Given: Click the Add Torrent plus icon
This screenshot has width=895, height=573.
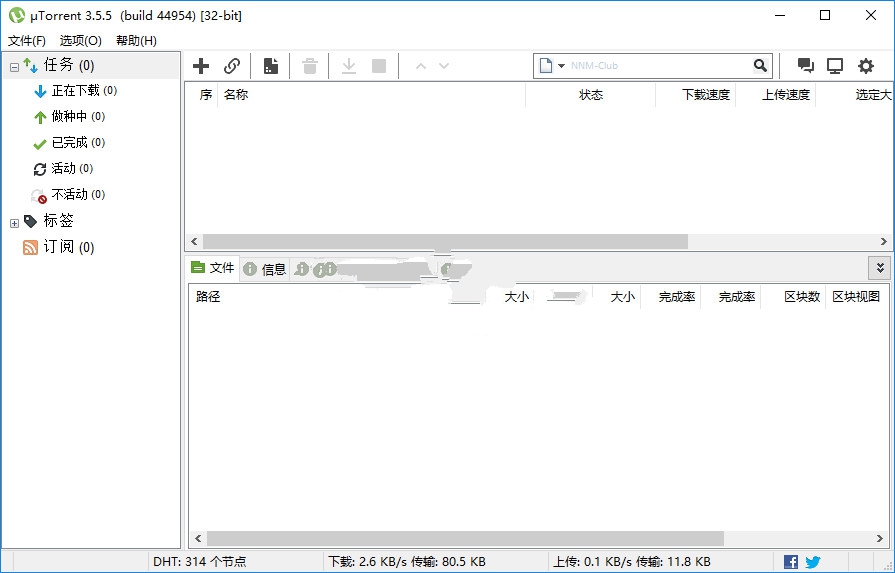Looking at the screenshot, I should tap(201, 66).
